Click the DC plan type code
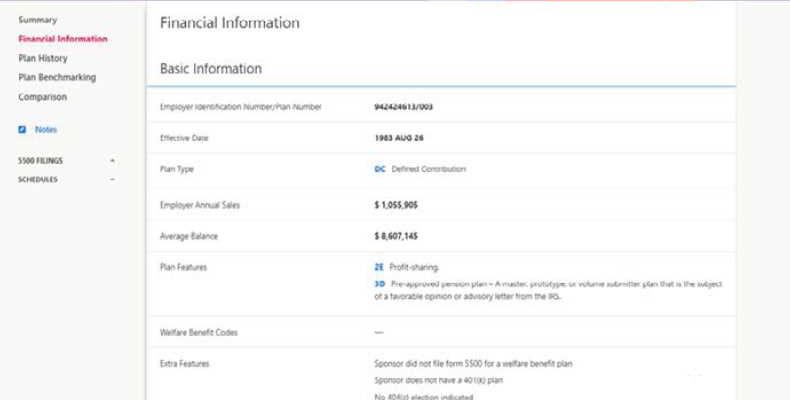Screen dimensions: 790x400 coord(379,169)
